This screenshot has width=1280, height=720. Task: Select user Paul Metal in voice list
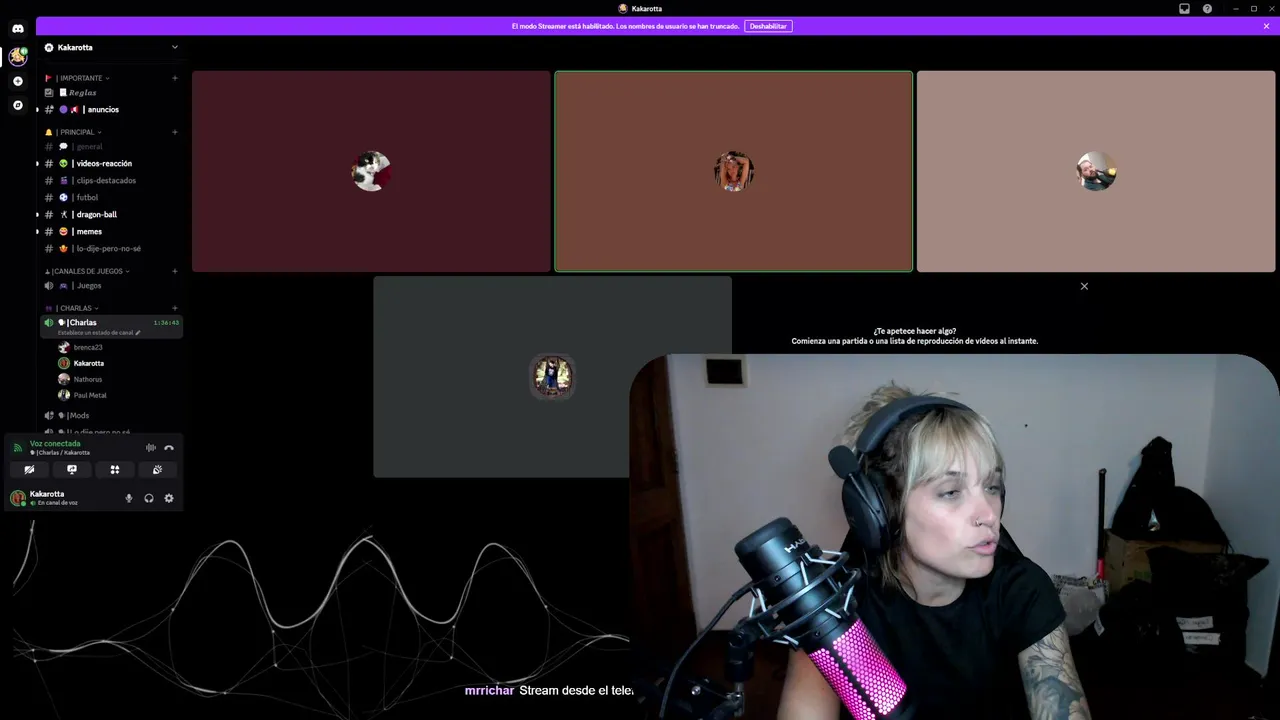coord(119,396)
